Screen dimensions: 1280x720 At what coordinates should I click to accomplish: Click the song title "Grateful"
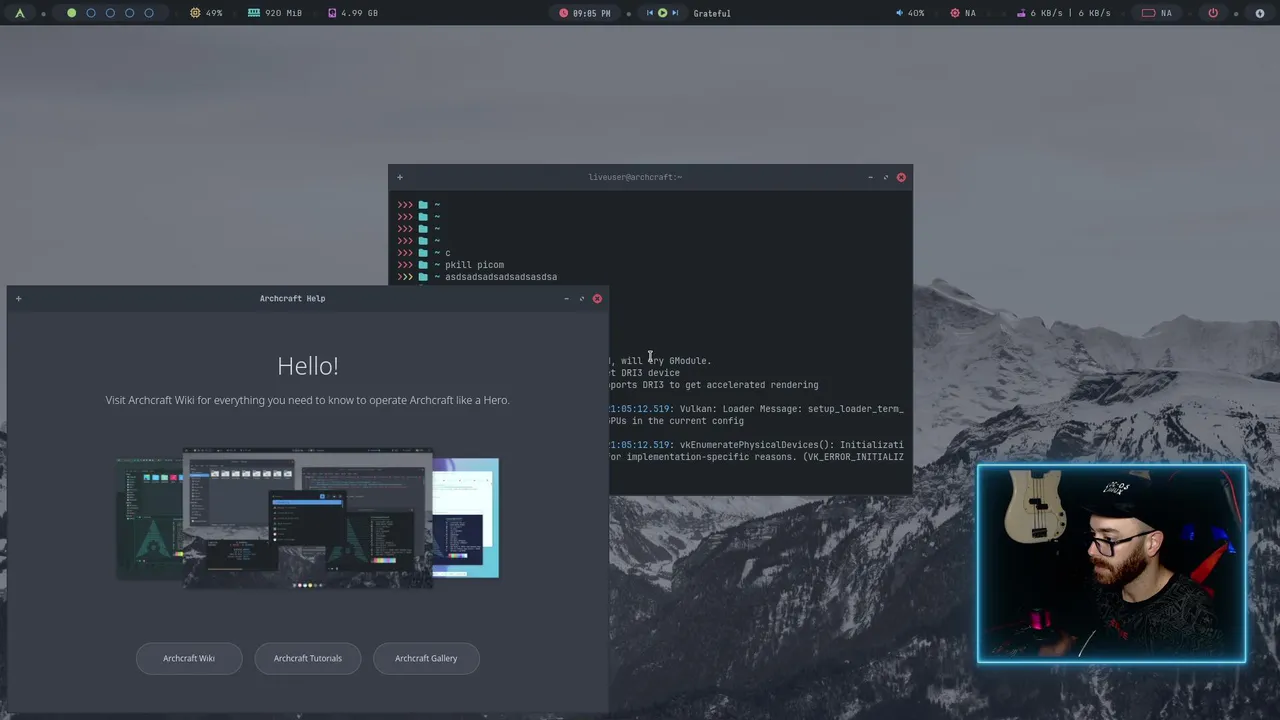point(712,13)
